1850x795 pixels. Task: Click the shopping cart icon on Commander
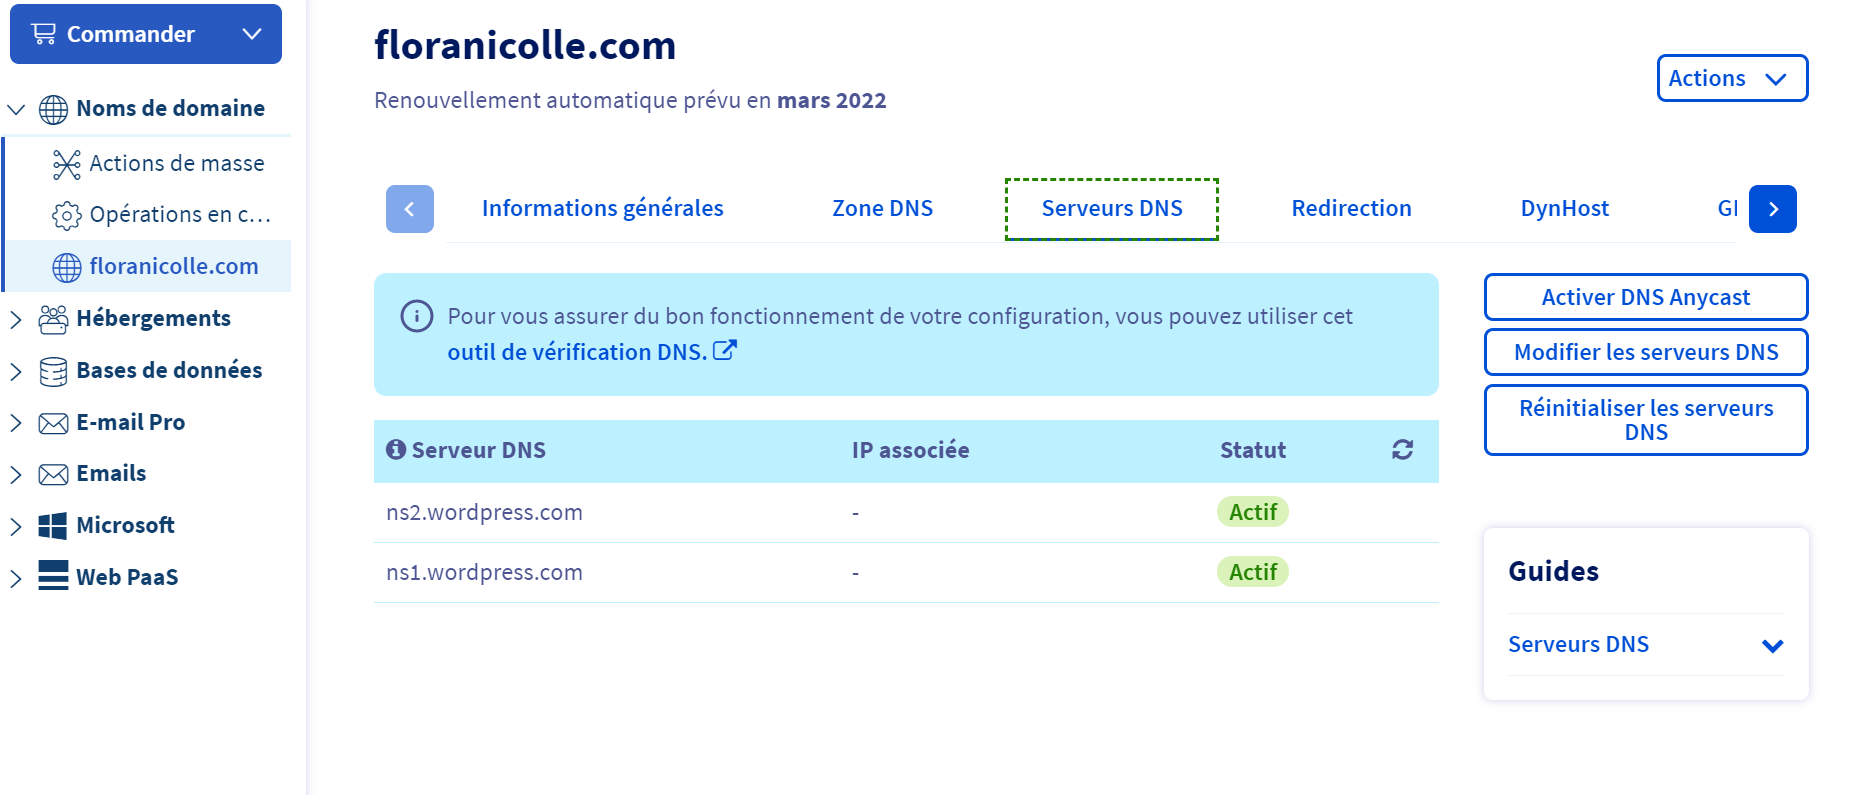tap(44, 34)
